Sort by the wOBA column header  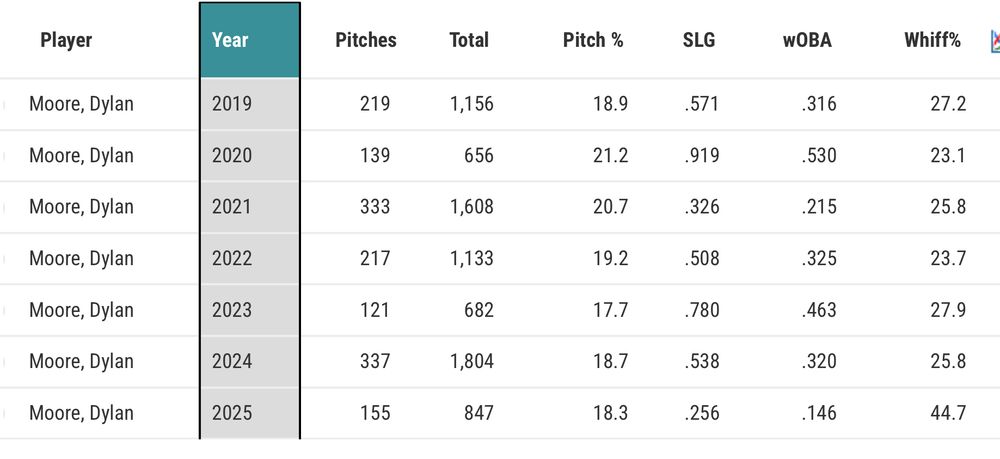coord(807,40)
